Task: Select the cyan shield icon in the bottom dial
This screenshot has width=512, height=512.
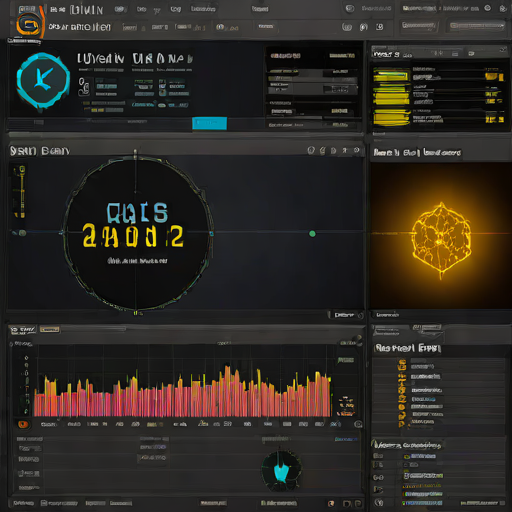Action: (281, 470)
